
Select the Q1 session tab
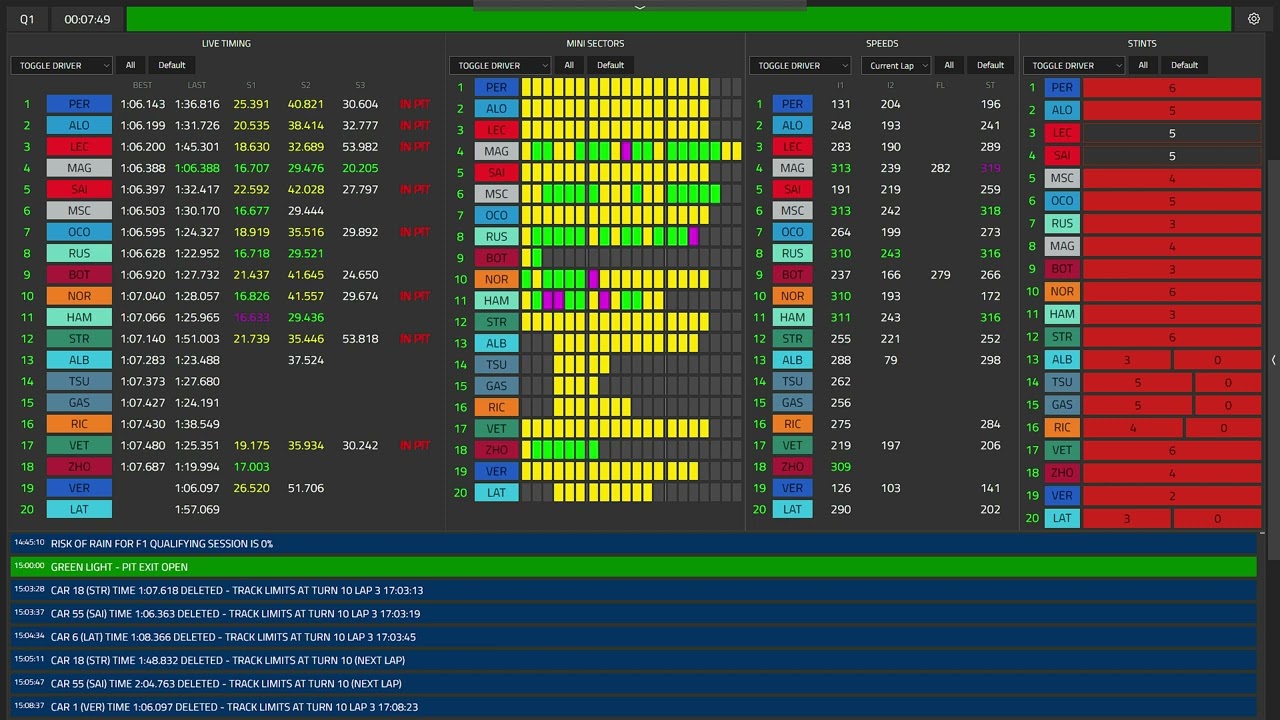(x=27, y=19)
